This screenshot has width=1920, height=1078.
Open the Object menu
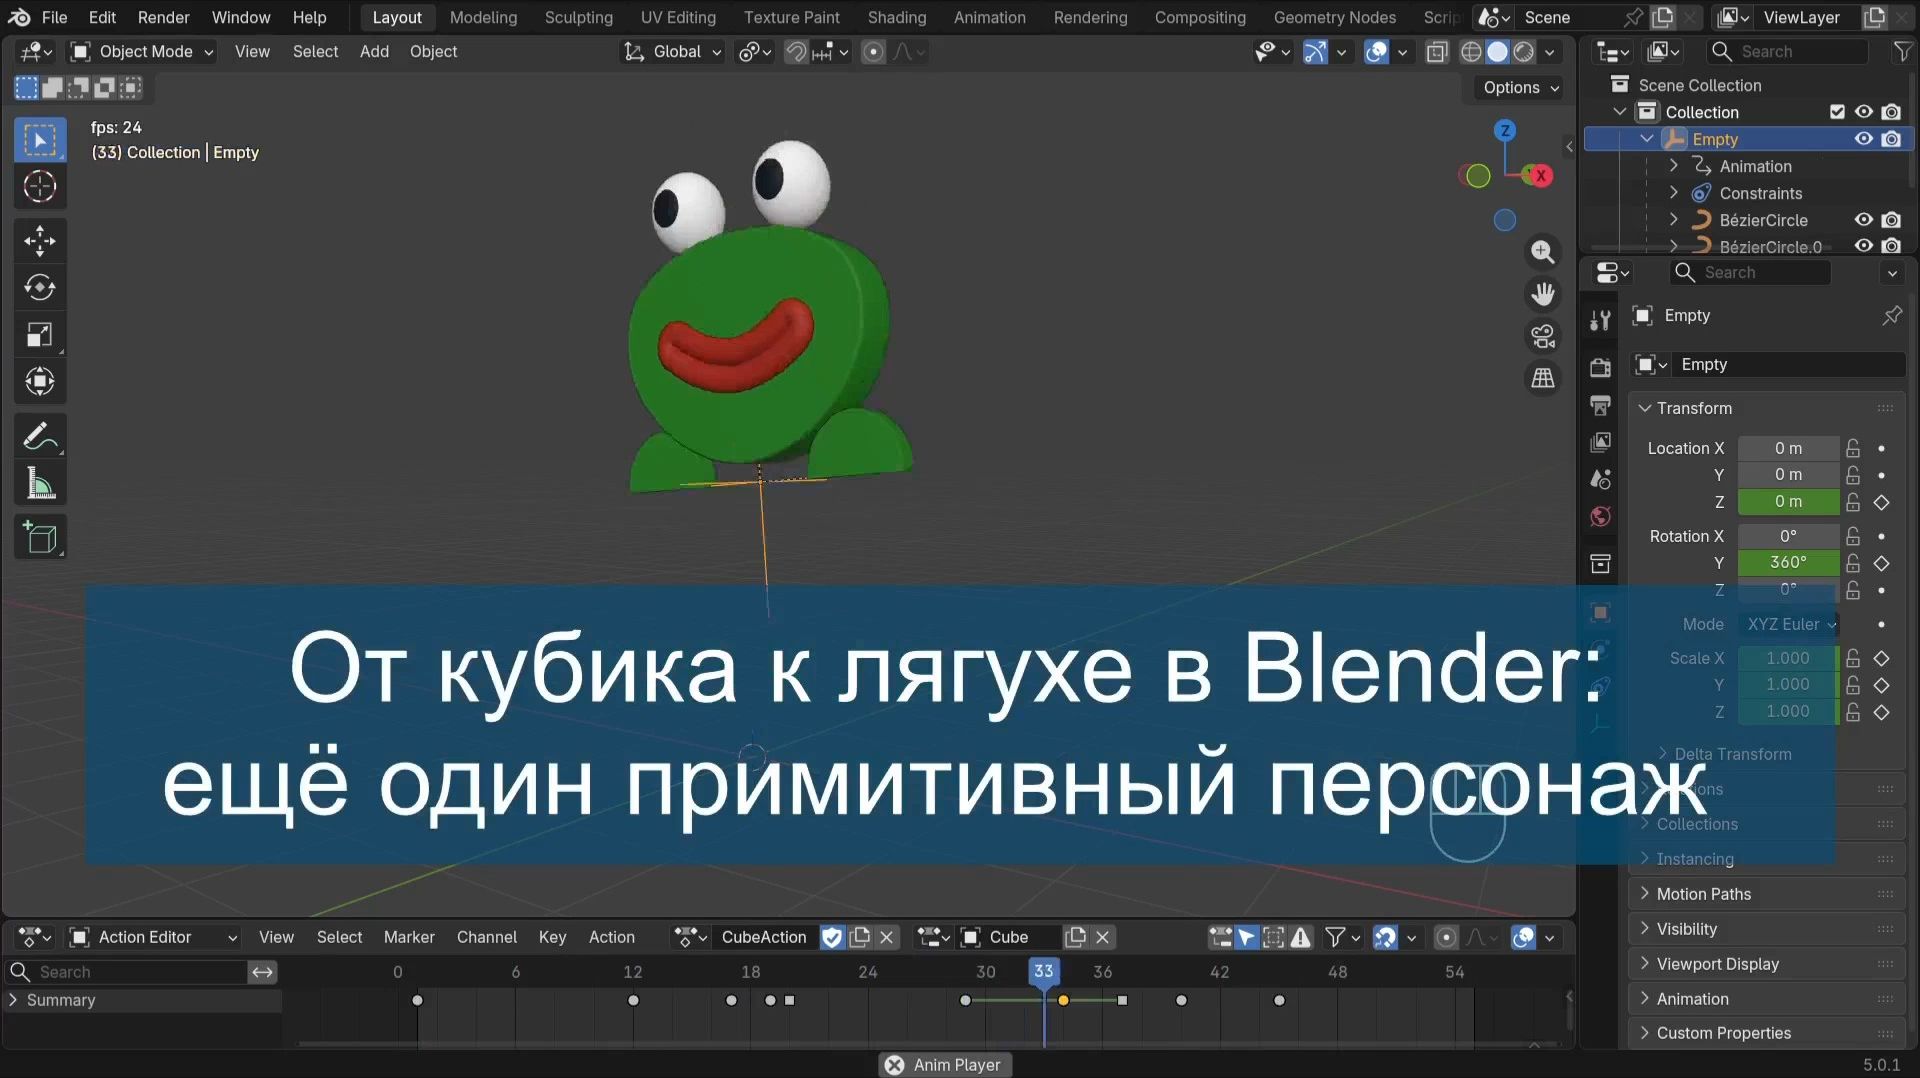pyautogui.click(x=433, y=51)
